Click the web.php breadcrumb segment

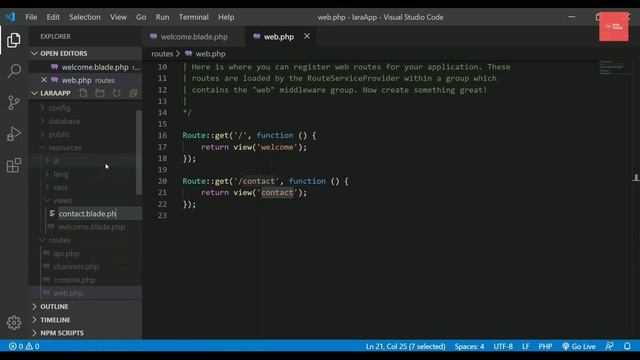tap(210, 53)
